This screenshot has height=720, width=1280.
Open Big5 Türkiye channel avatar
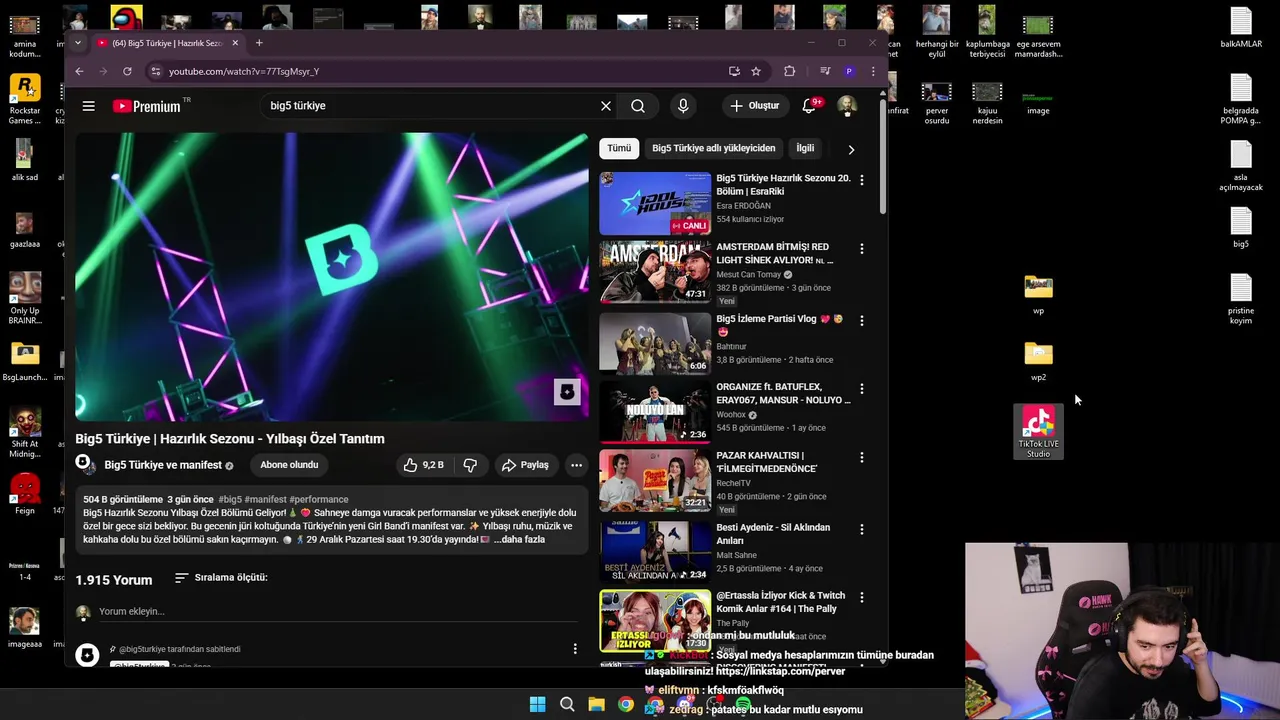click(x=85, y=464)
